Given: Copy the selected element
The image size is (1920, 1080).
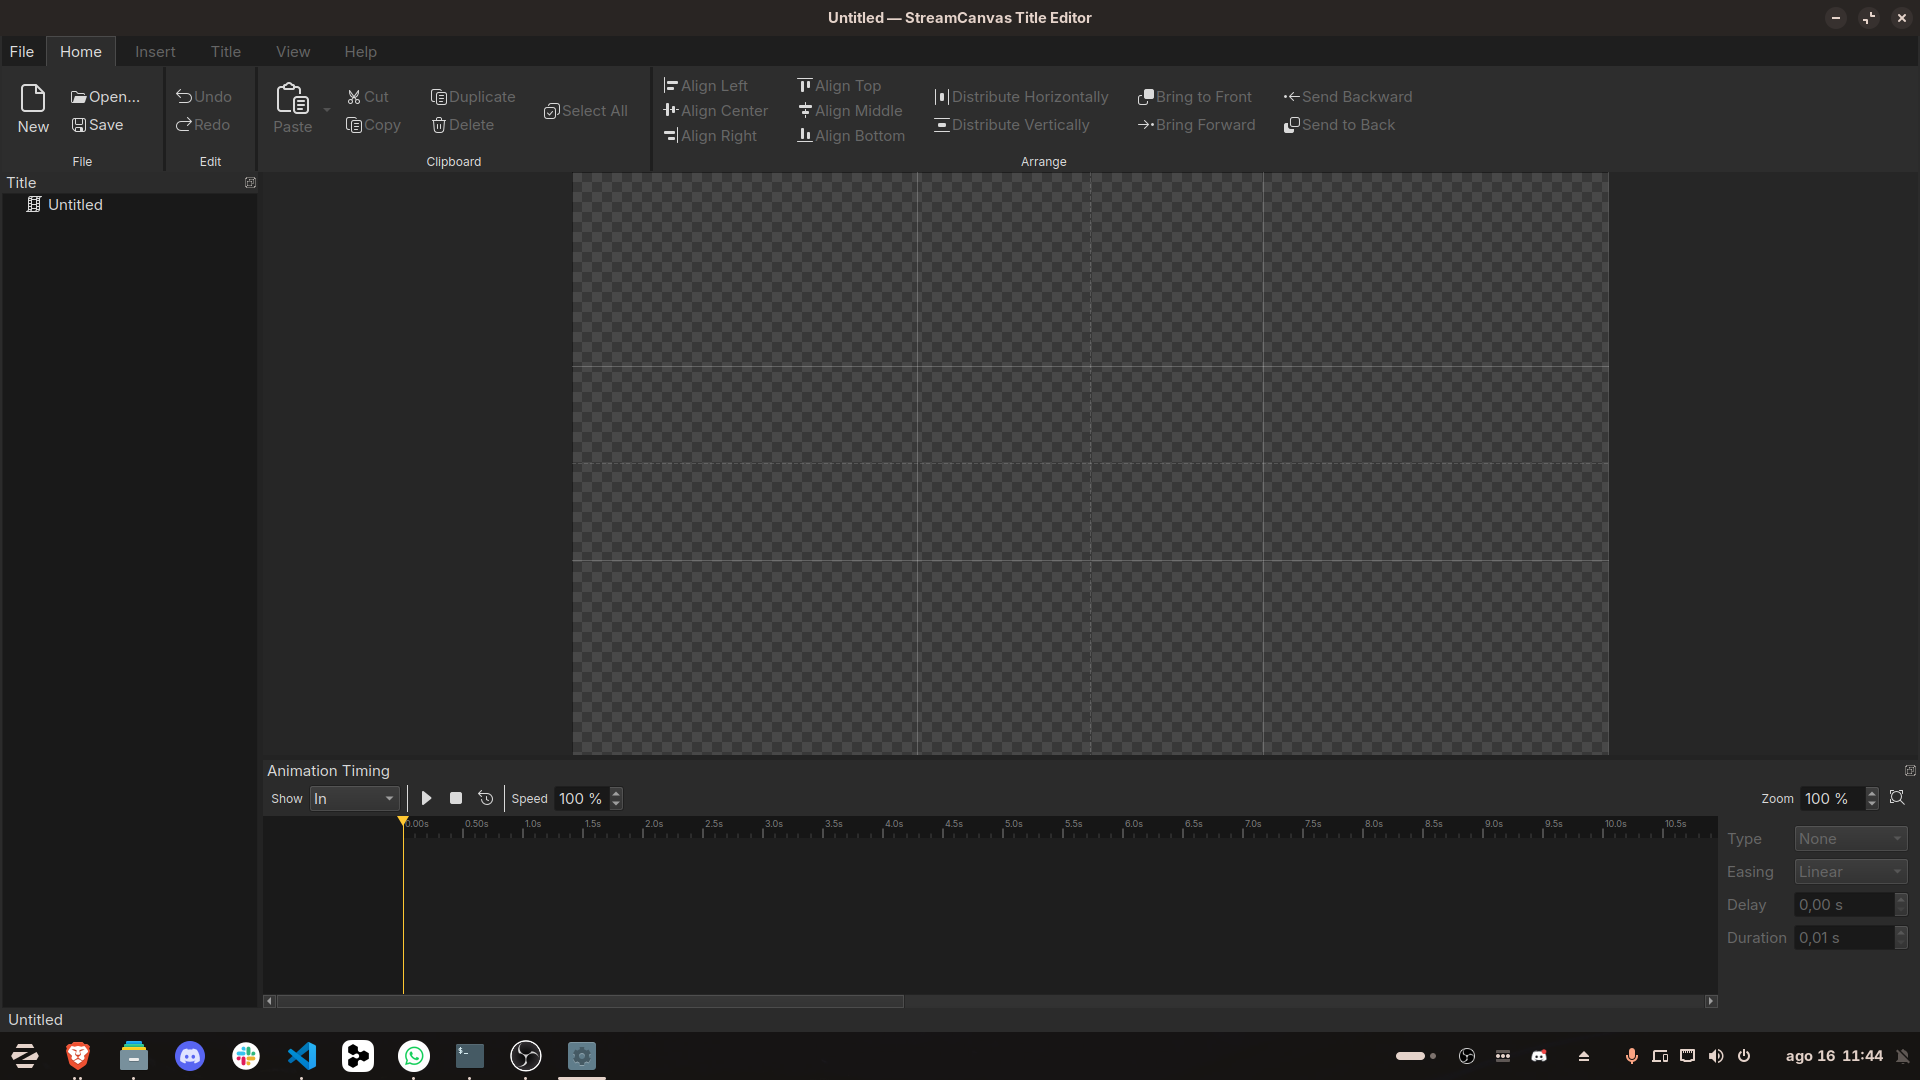Looking at the screenshot, I should [x=373, y=125].
